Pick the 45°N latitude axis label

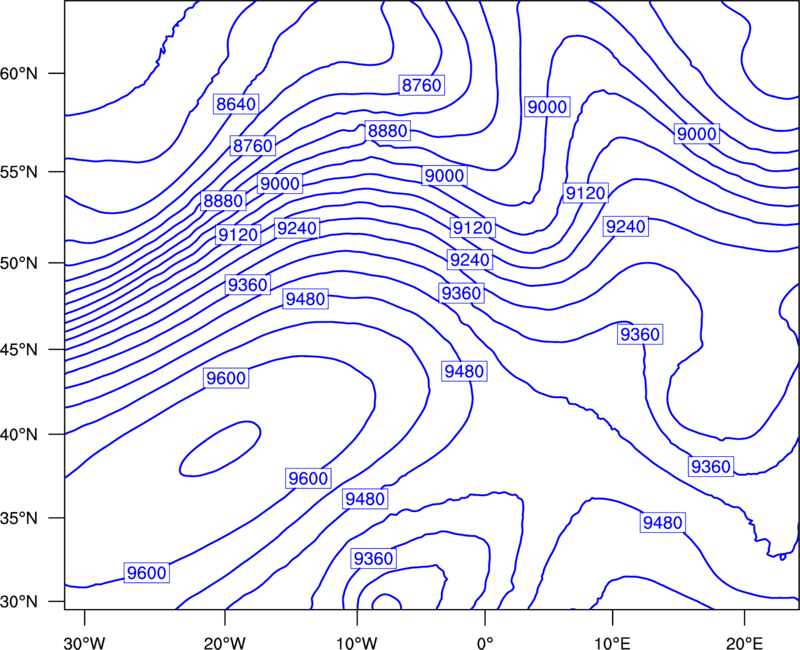pyautogui.click(x=19, y=350)
